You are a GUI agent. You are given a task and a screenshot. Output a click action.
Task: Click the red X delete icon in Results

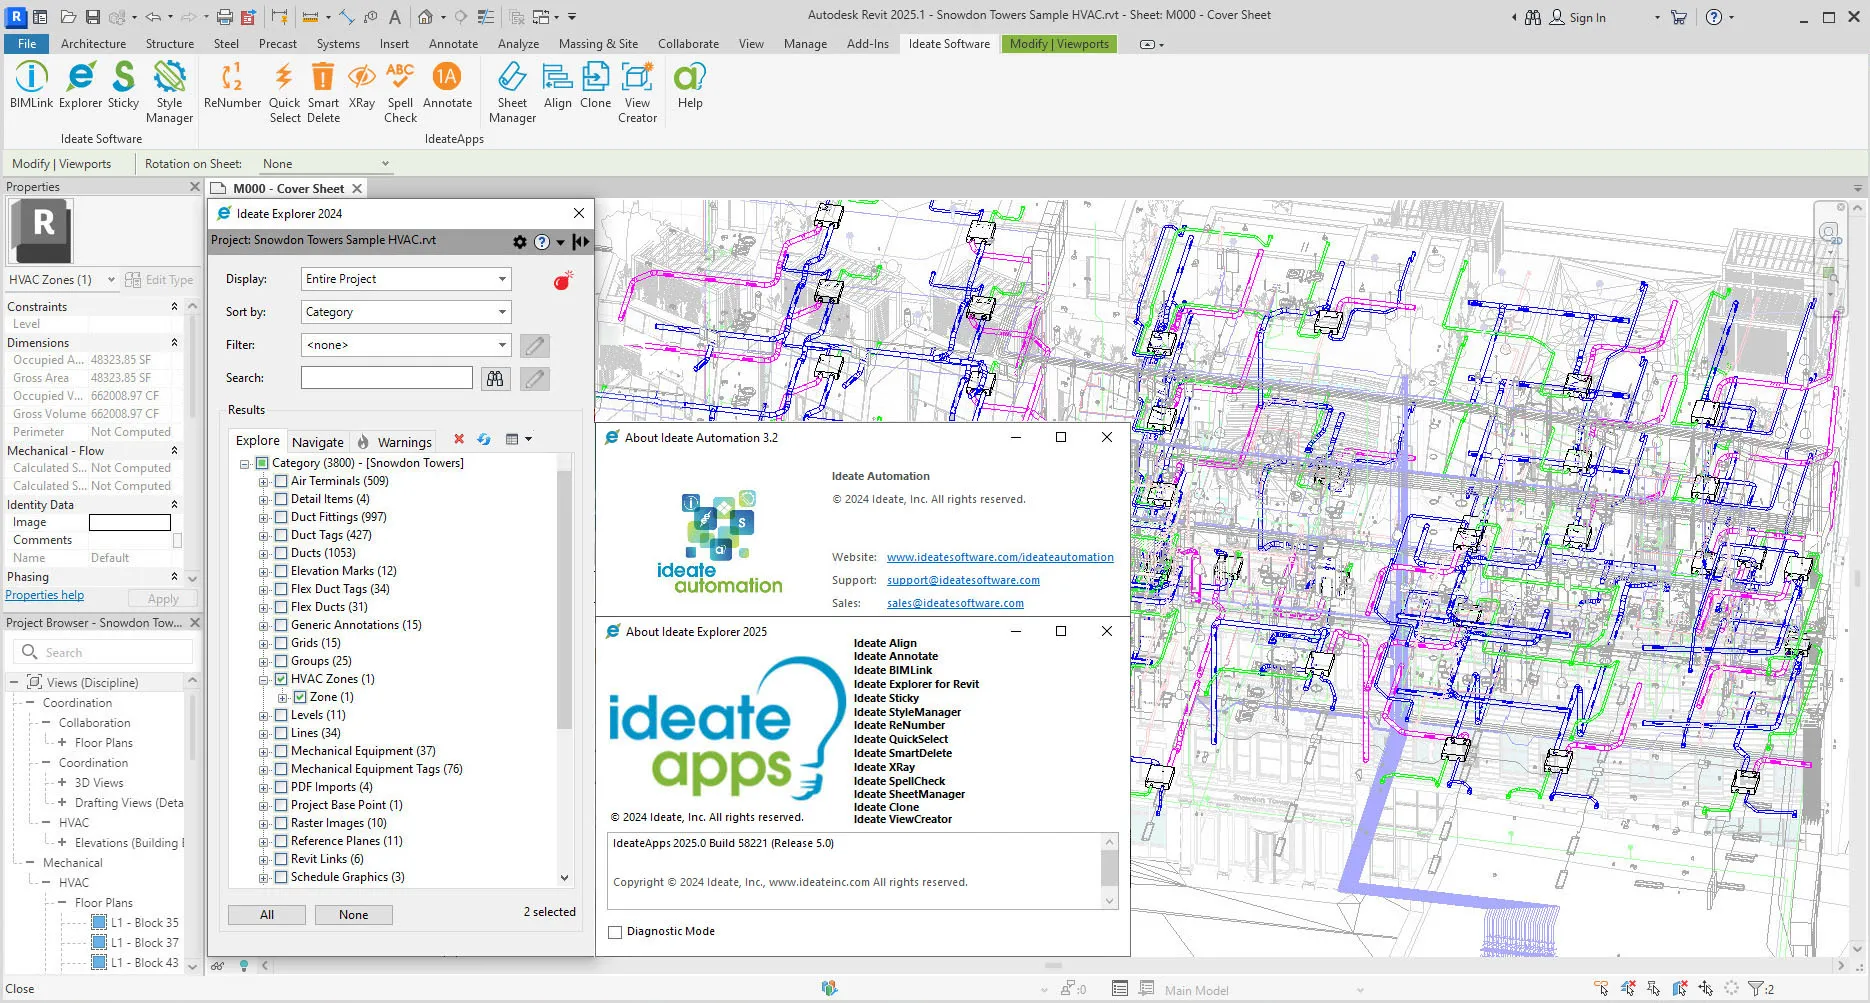click(459, 439)
